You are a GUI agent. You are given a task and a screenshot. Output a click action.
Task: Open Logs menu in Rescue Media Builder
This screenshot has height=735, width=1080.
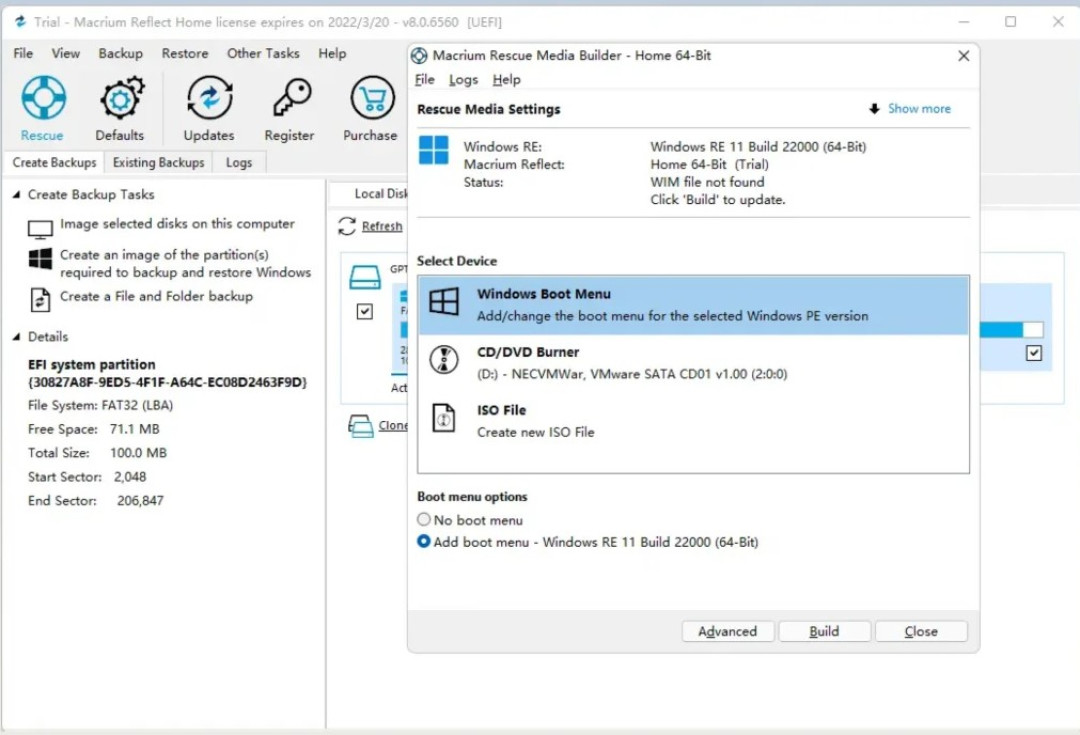(464, 80)
